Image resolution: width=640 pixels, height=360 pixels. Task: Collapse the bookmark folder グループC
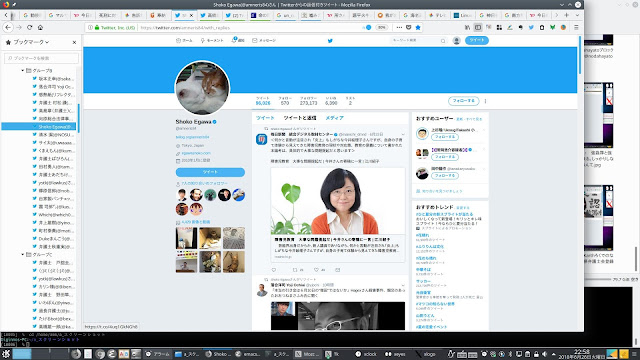[23, 254]
